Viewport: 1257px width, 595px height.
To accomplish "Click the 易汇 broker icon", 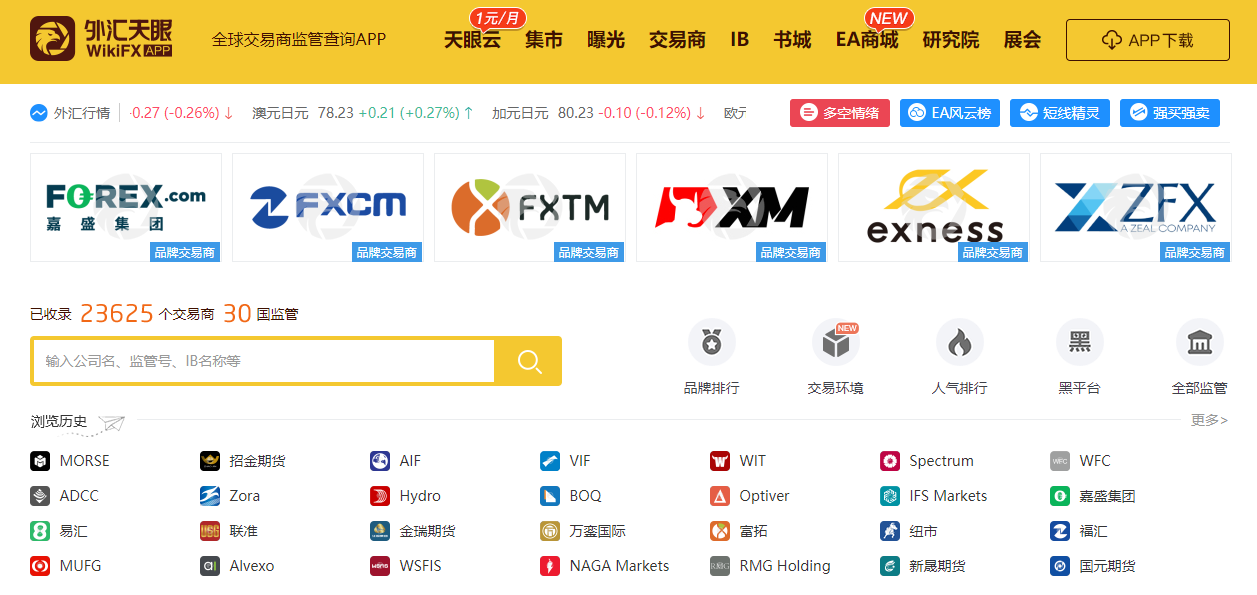I will click(40, 531).
